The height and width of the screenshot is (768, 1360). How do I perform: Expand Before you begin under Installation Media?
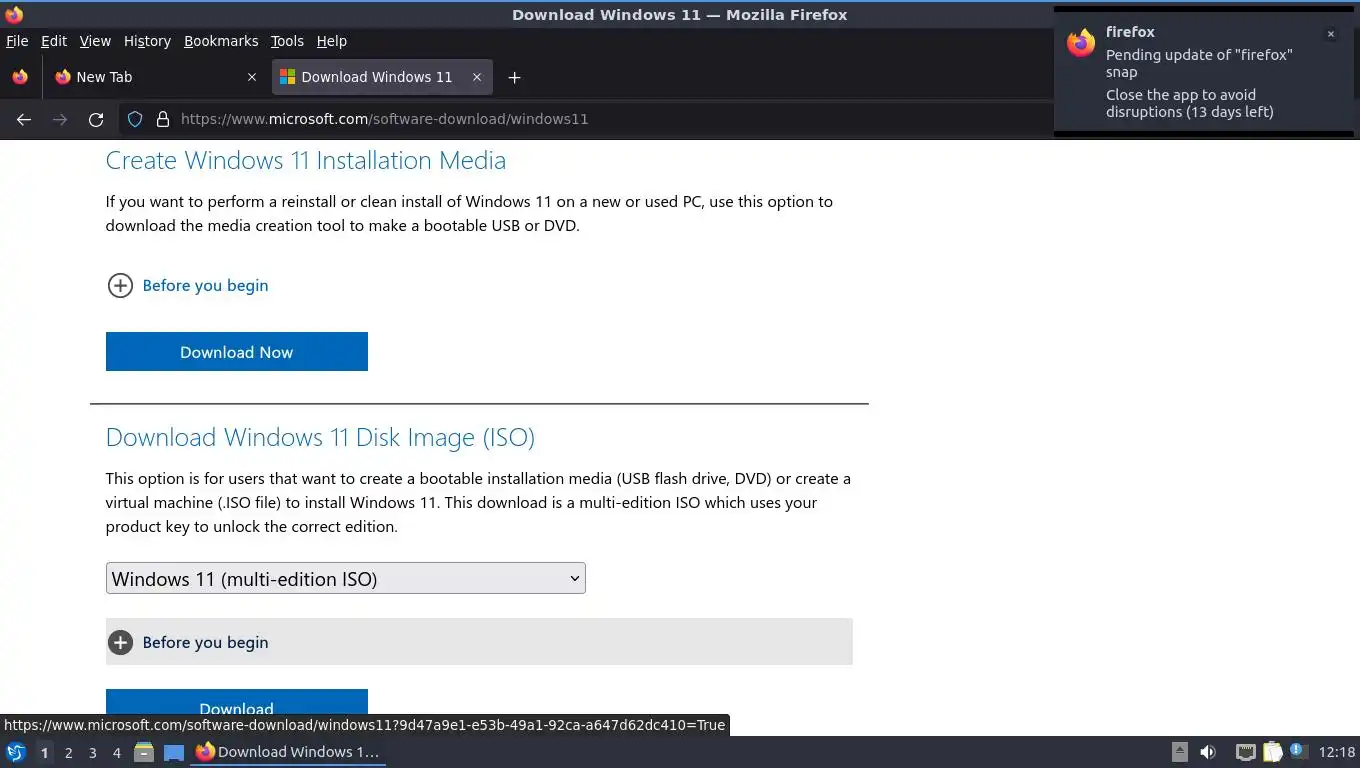(188, 286)
